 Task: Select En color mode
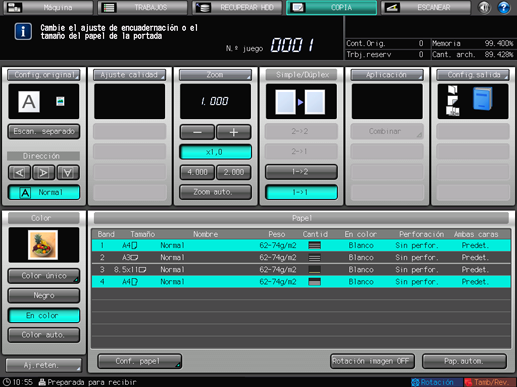44,315
